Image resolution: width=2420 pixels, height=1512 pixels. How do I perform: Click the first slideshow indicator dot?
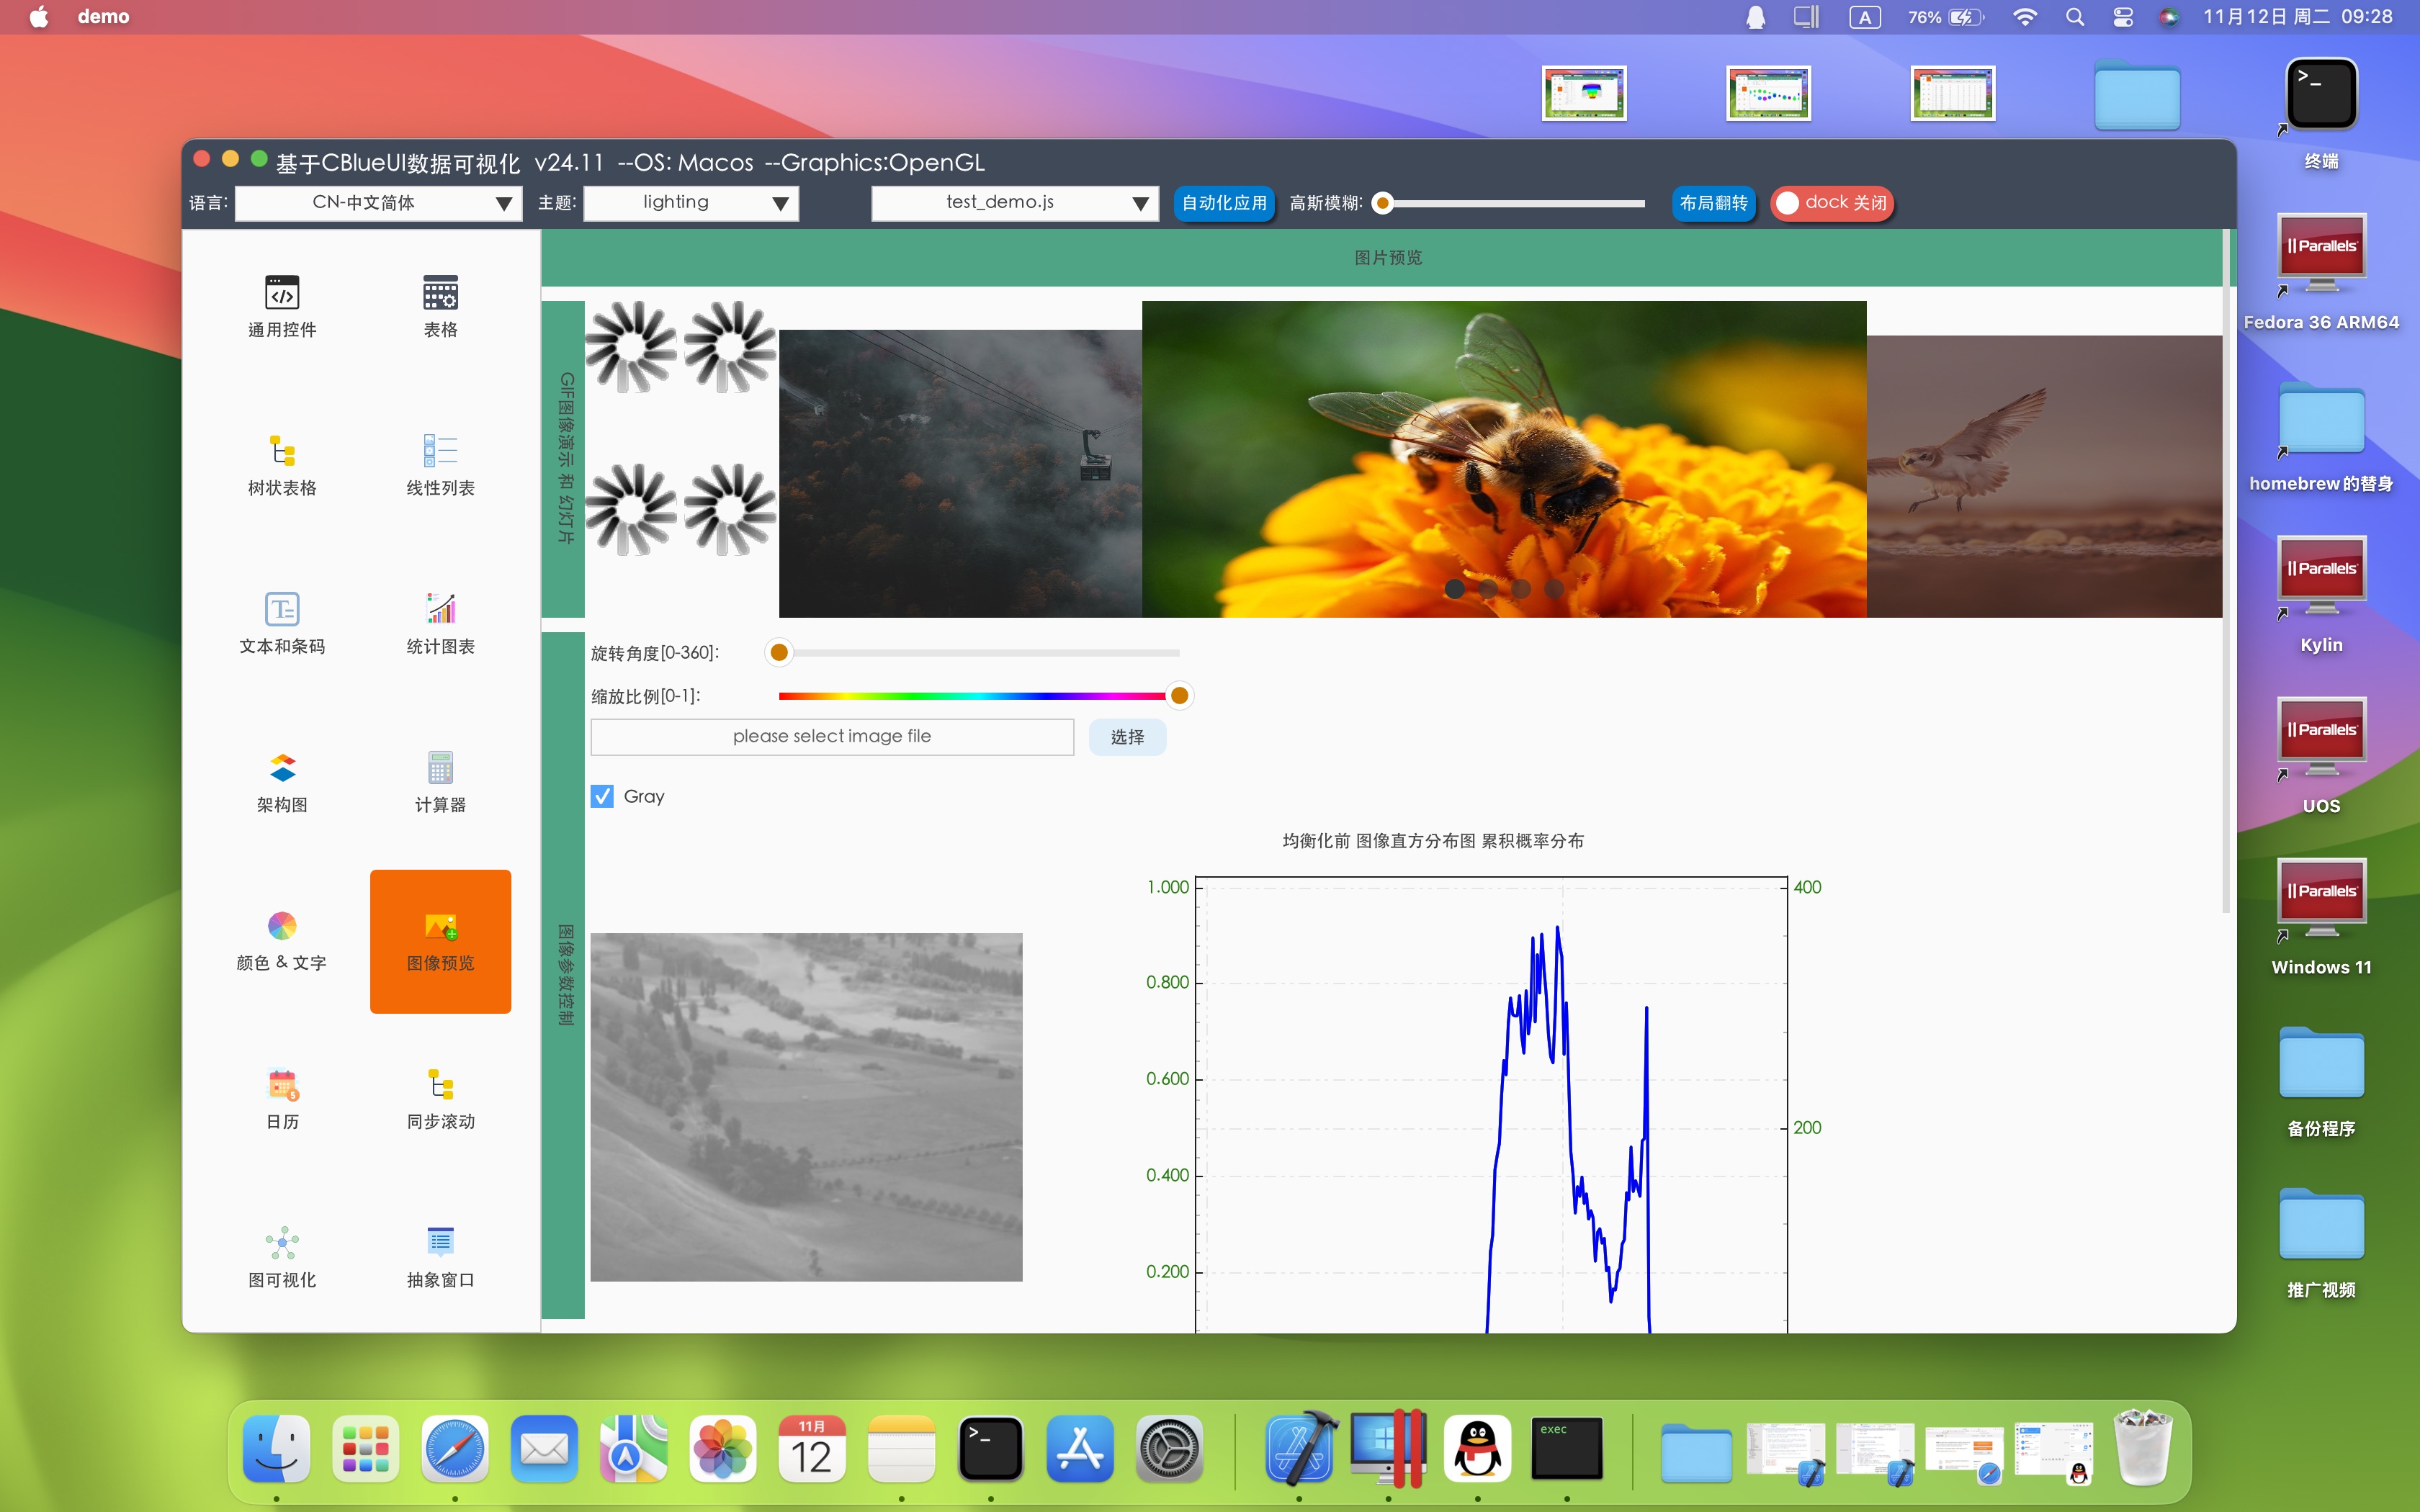coord(1455,589)
